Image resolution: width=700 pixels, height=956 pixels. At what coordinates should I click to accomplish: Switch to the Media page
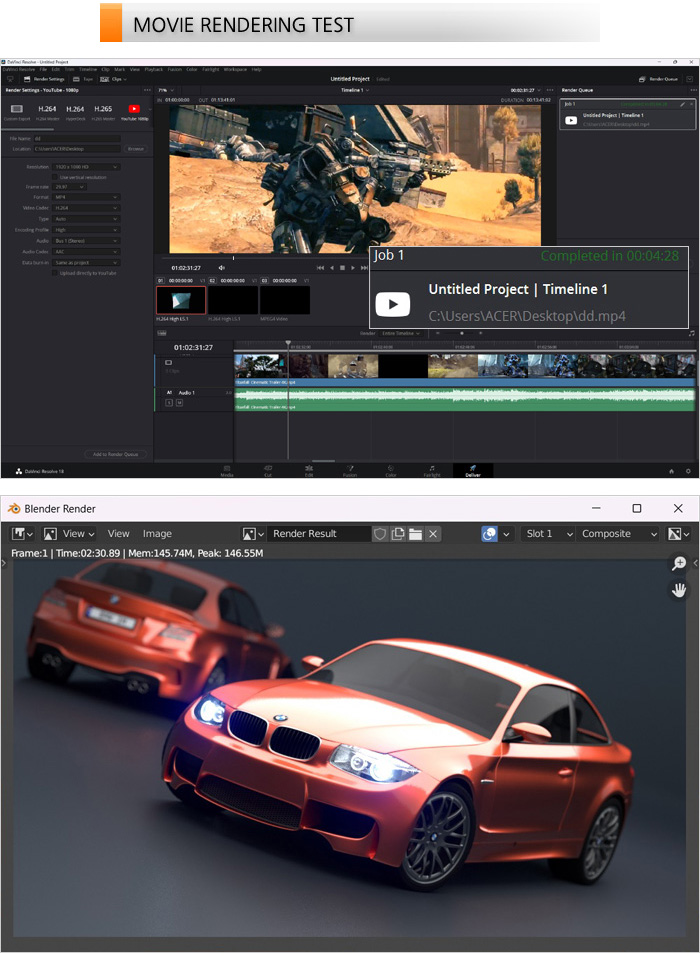point(227,471)
